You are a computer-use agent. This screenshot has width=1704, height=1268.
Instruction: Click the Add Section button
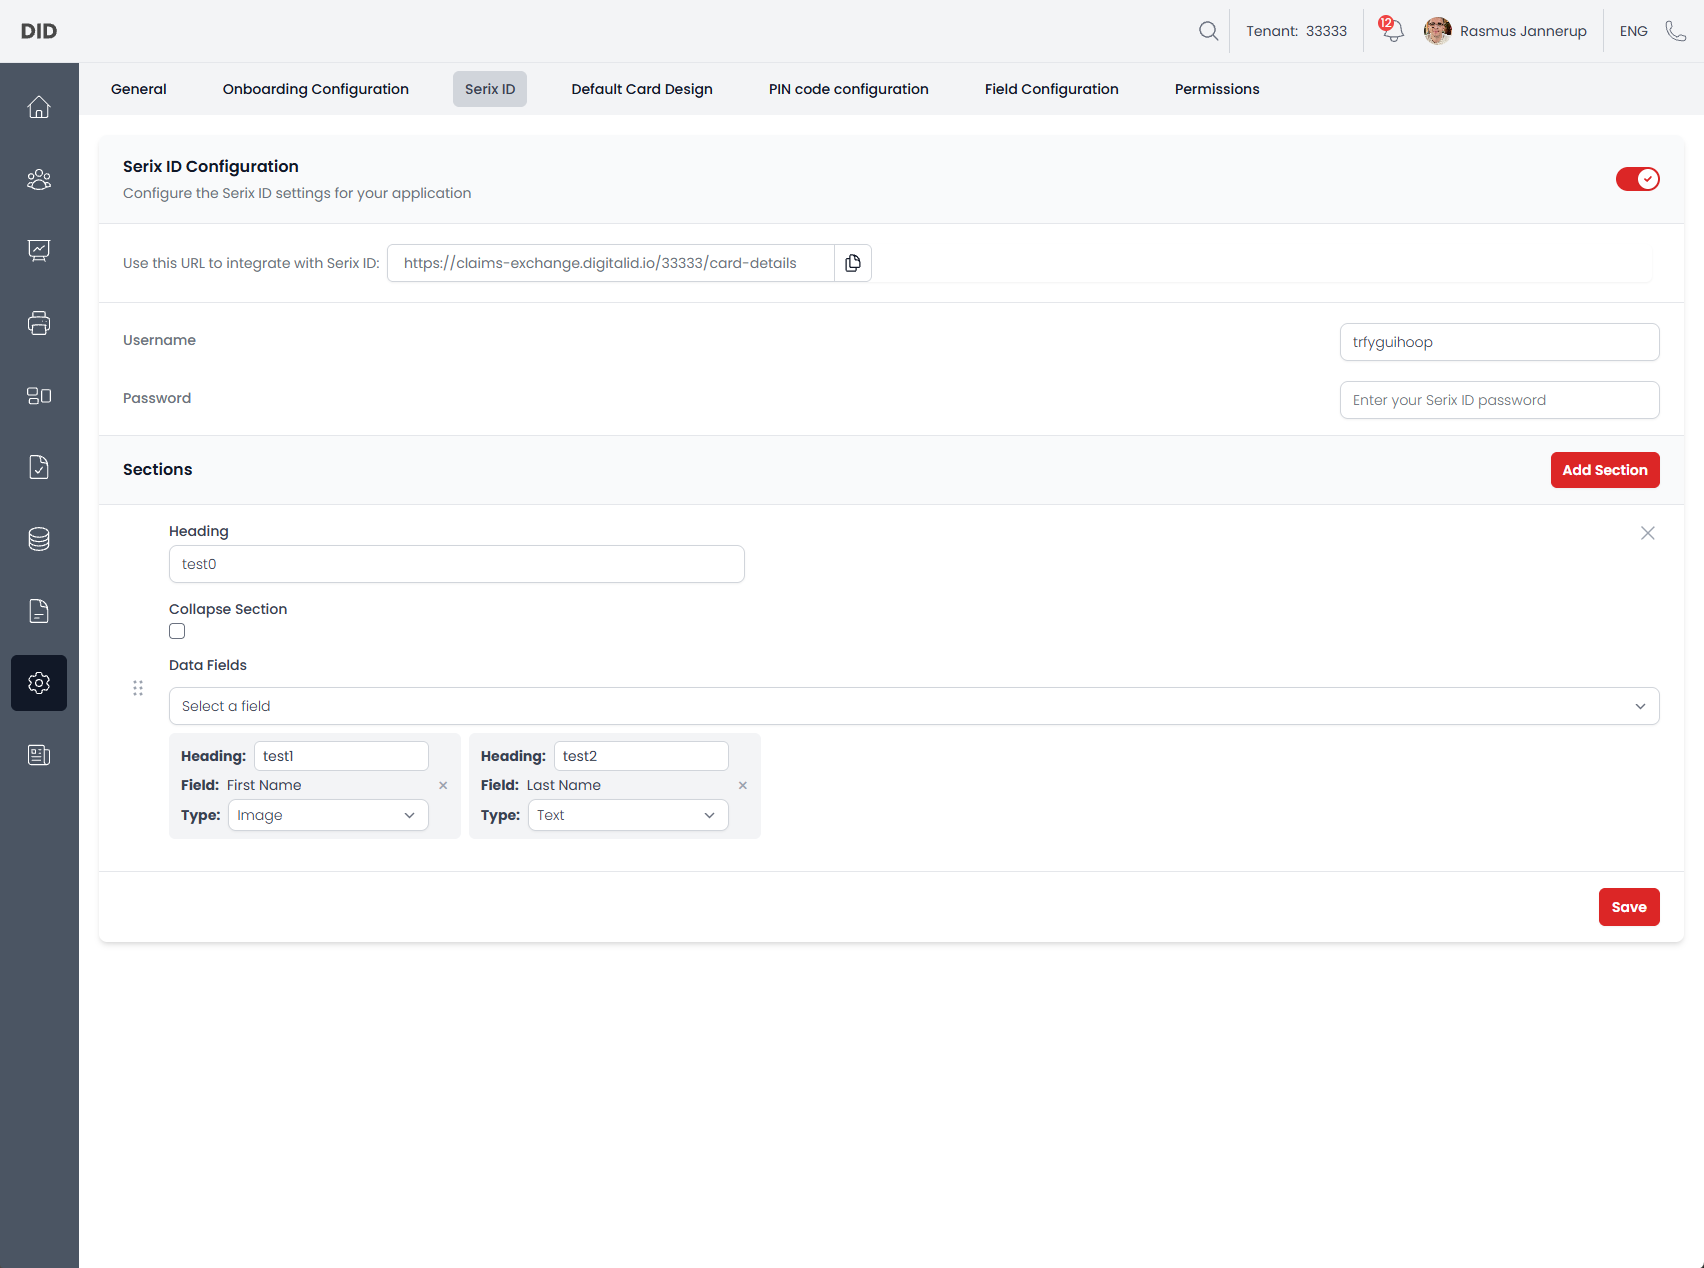(1604, 470)
